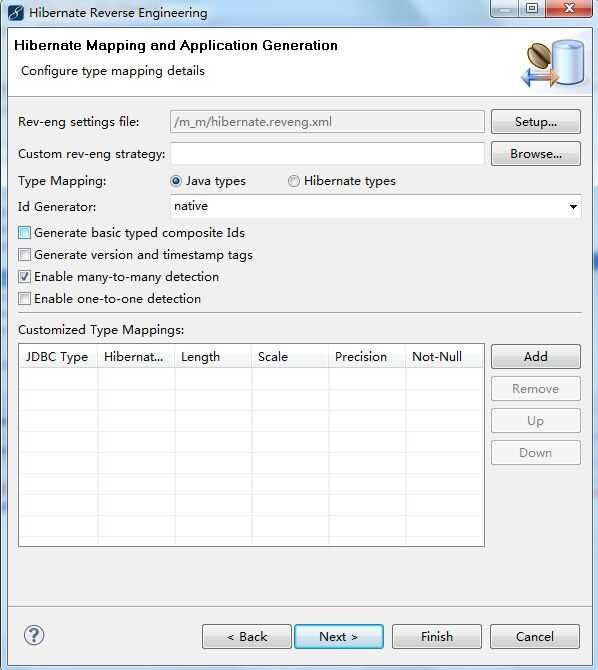Image resolution: width=598 pixels, height=670 pixels.
Task: Click the Hibernate Reverse Engineering title icon
Action: click(x=16, y=12)
